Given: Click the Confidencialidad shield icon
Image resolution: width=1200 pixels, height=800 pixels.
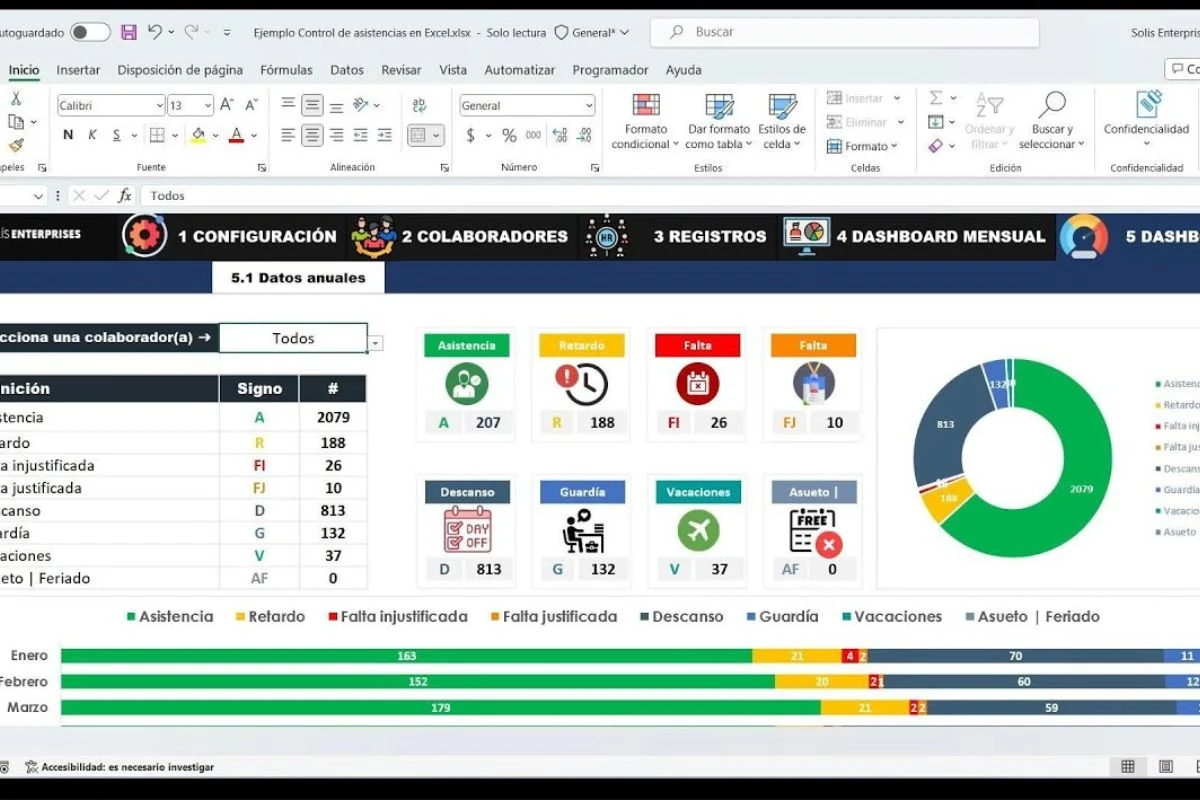Looking at the screenshot, I should pos(1147,105).
